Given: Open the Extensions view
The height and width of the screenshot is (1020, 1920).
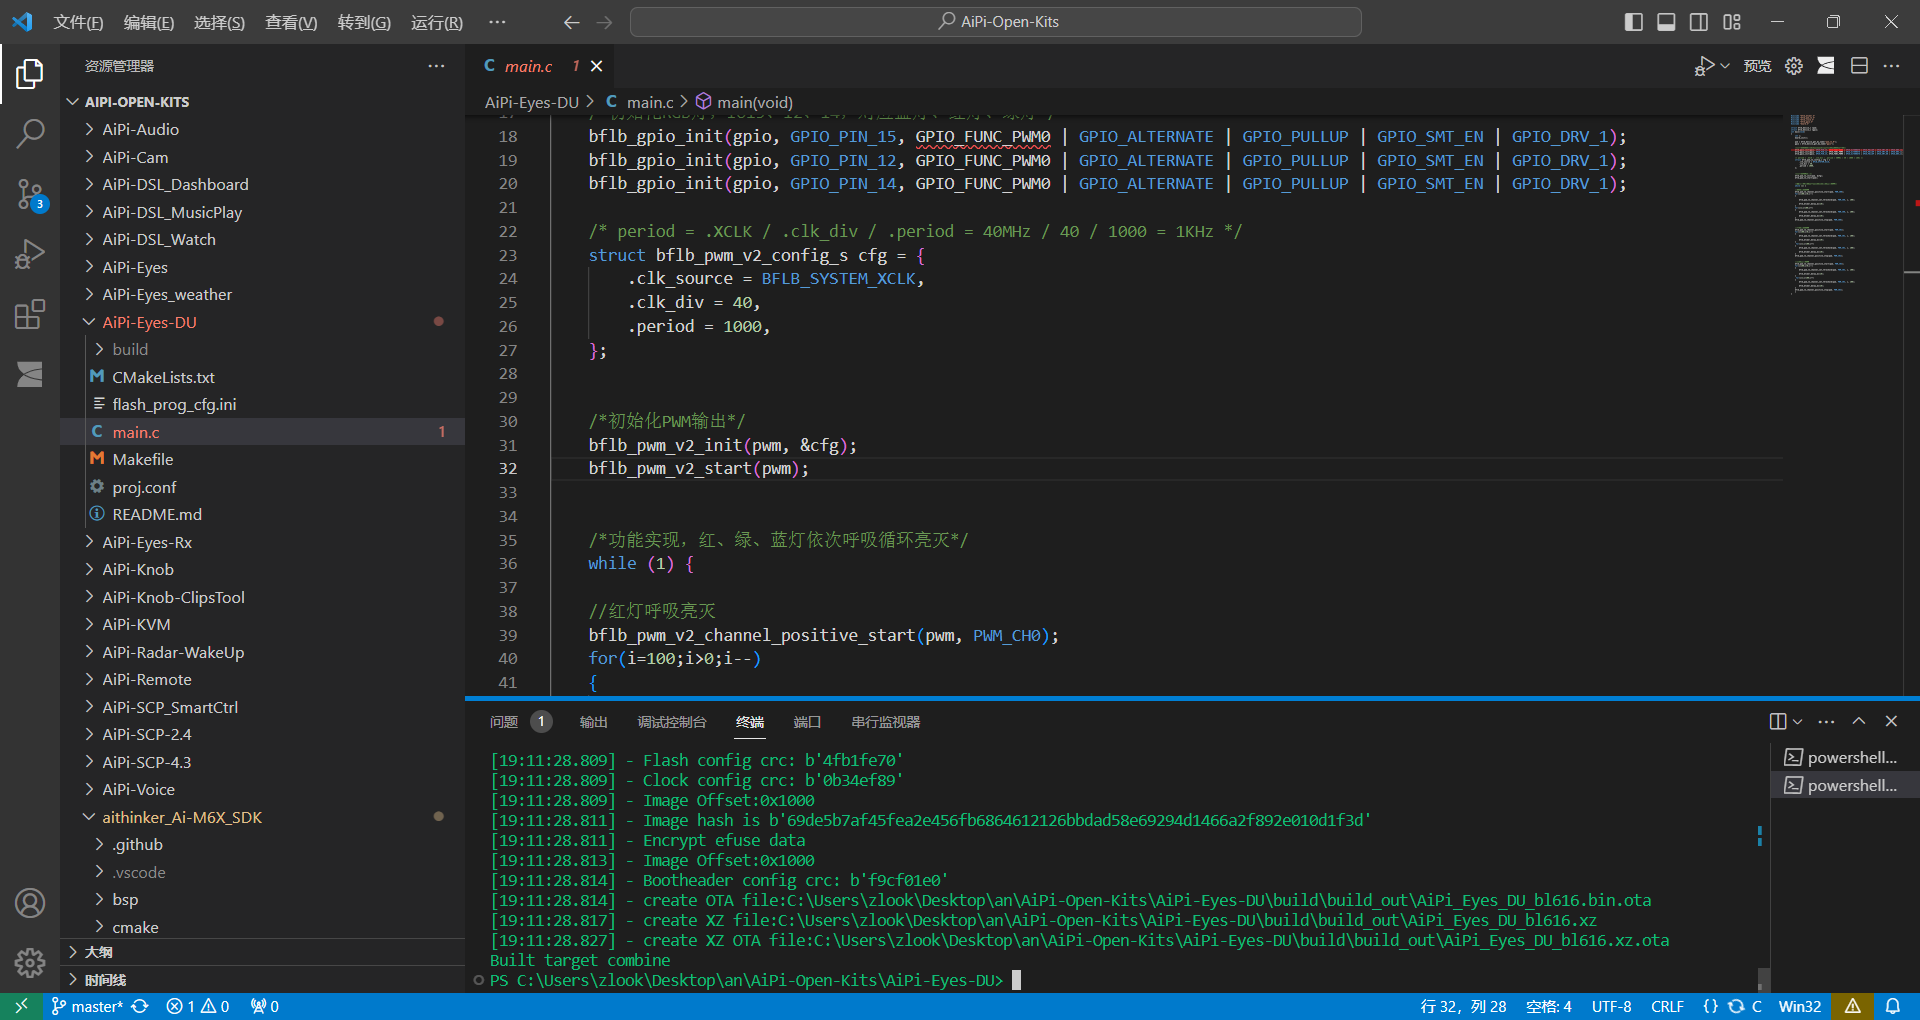Looking at the screenshot, I should tap(30, 314).
